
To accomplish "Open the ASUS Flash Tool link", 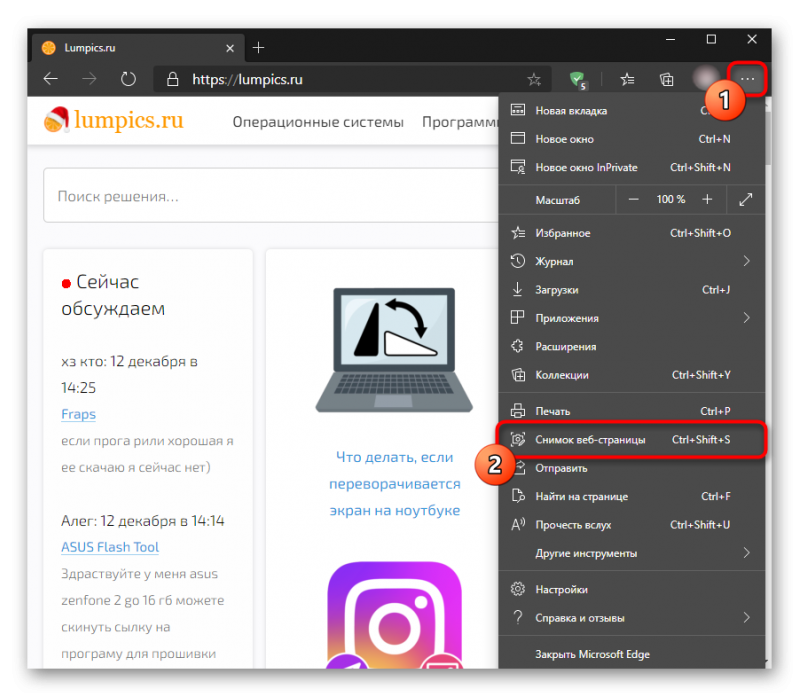I will coord(110,547).
